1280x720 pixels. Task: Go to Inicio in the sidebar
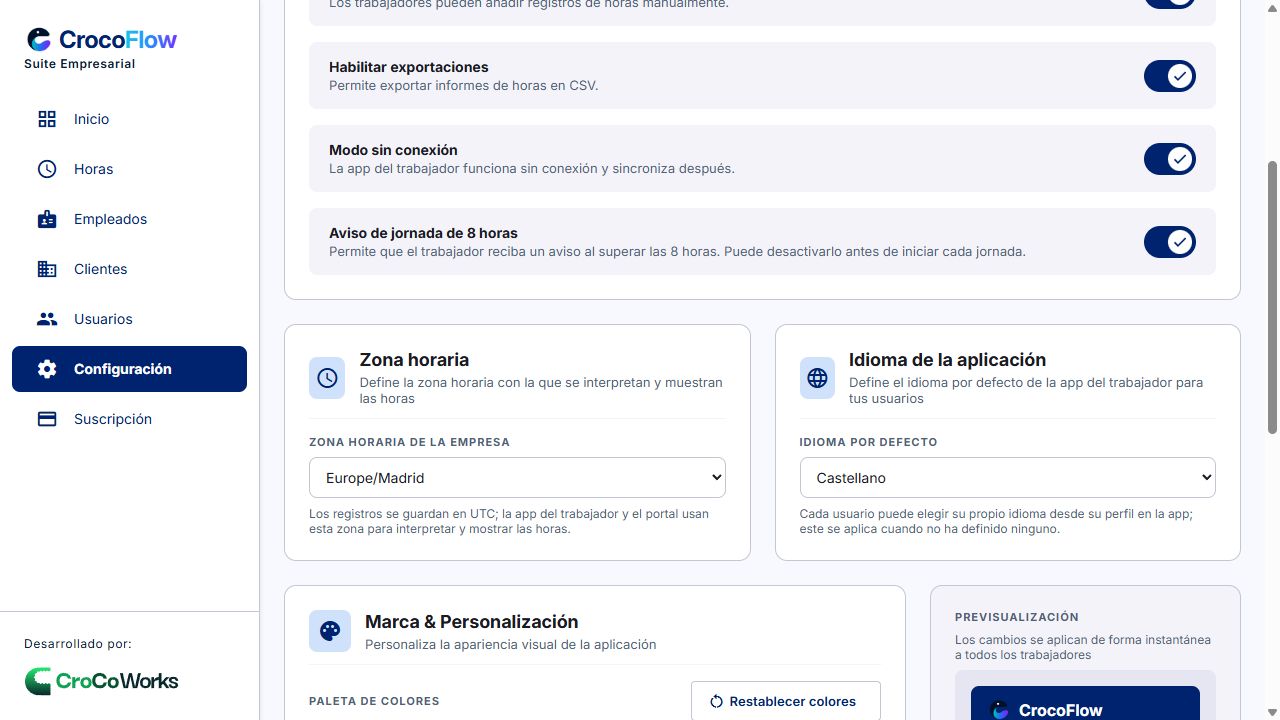(129, 119)
